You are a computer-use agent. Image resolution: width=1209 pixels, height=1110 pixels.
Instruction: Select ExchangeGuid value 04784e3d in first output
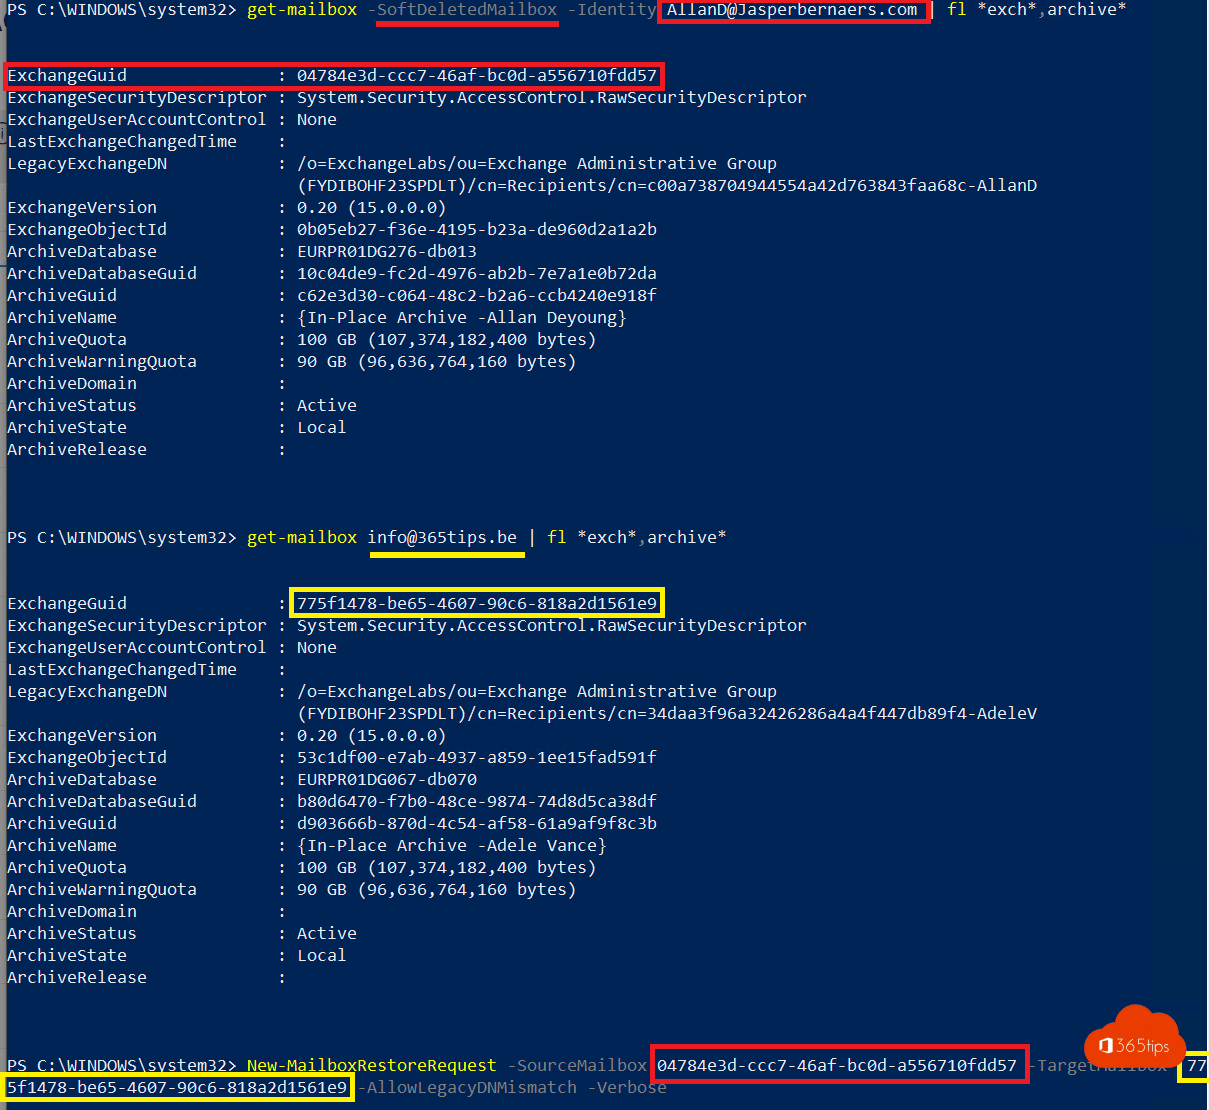pyautogui.click(x=476, y=76)
